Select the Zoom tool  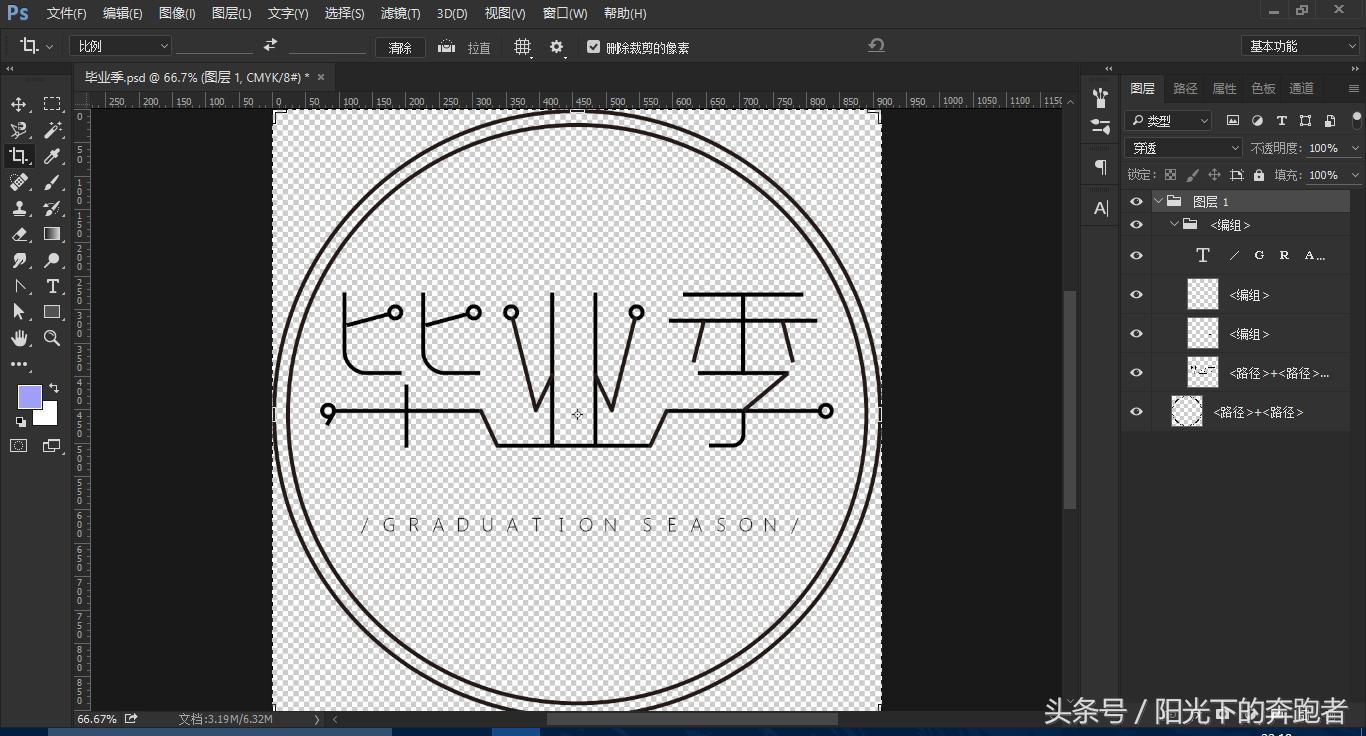click(x=52, y=338)
